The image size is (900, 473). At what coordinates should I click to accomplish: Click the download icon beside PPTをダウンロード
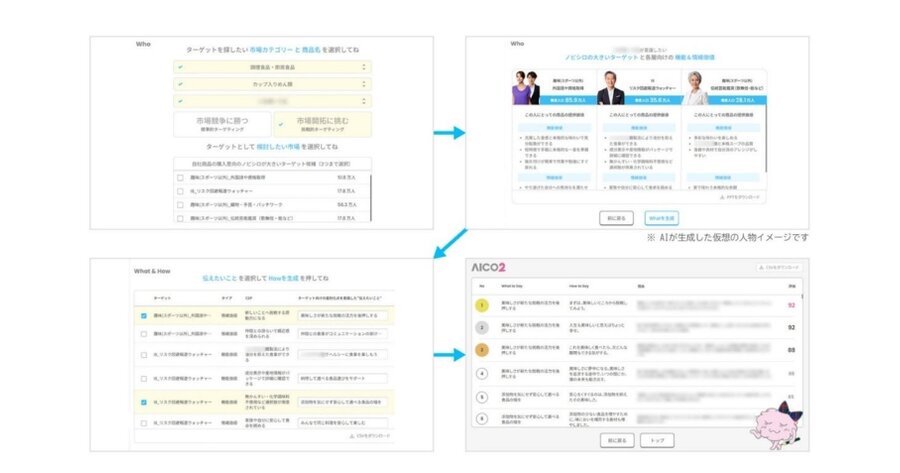pos(722,197)
